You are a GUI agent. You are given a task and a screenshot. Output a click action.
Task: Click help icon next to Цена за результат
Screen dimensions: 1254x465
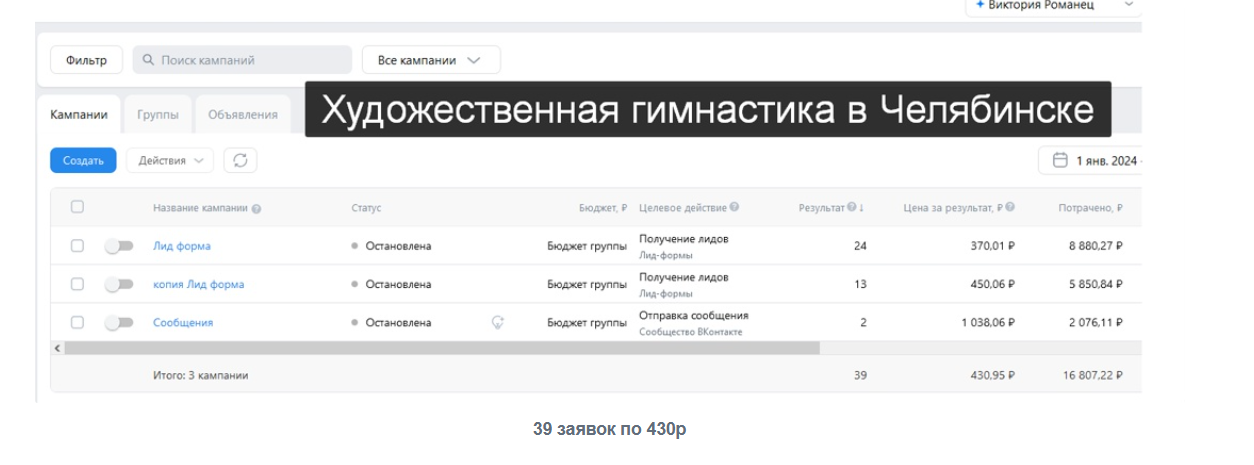(x=1010, y=208)
